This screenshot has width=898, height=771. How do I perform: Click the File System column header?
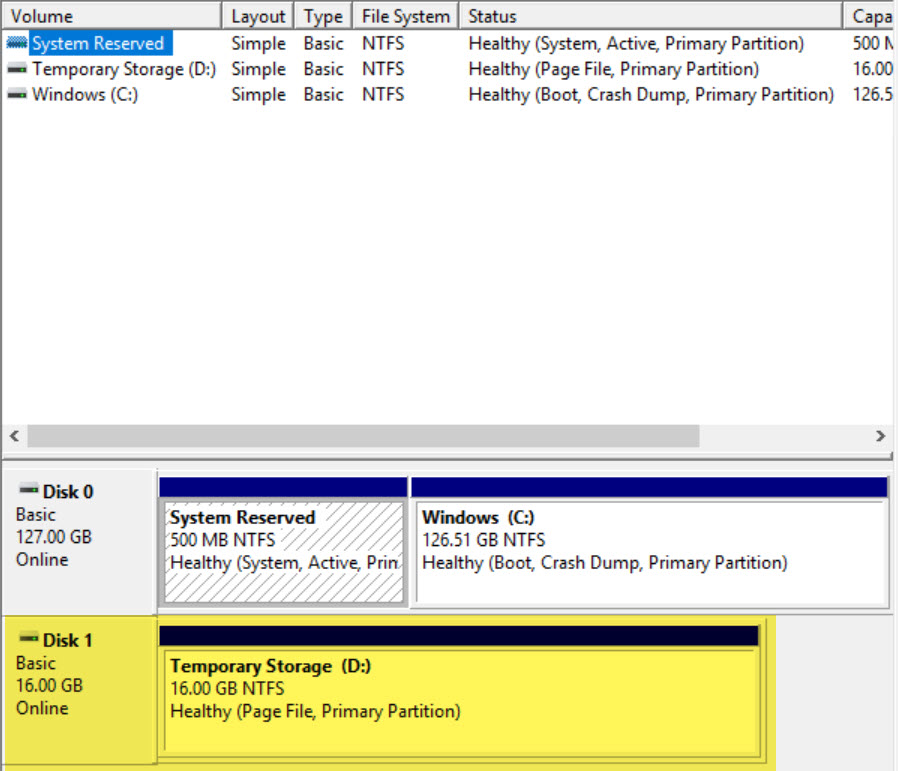404,15
